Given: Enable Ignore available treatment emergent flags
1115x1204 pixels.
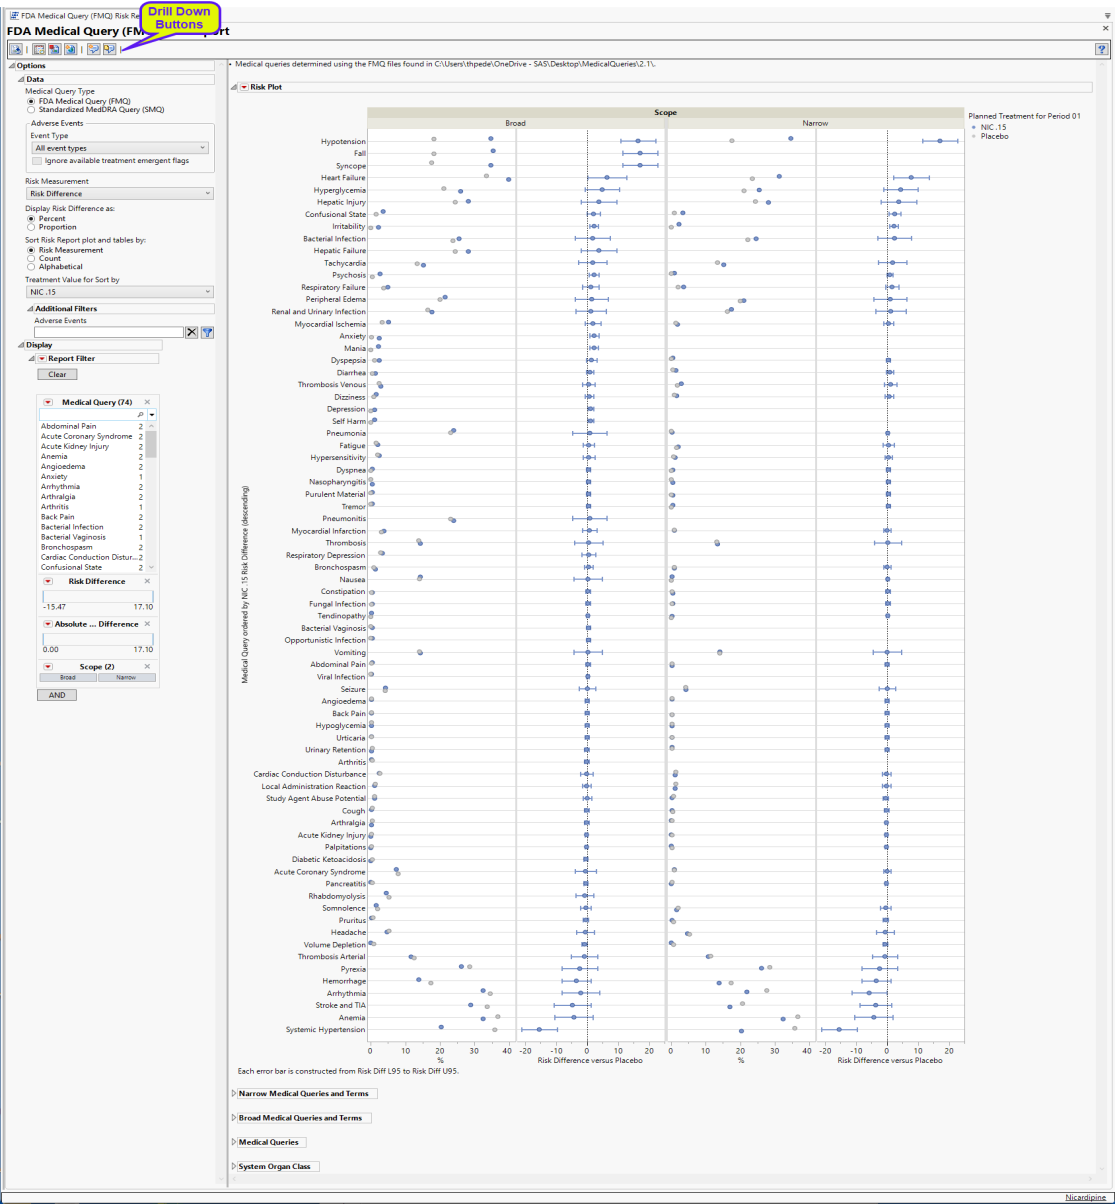Looking at the screenshot, I should click(x=37, y=160).
